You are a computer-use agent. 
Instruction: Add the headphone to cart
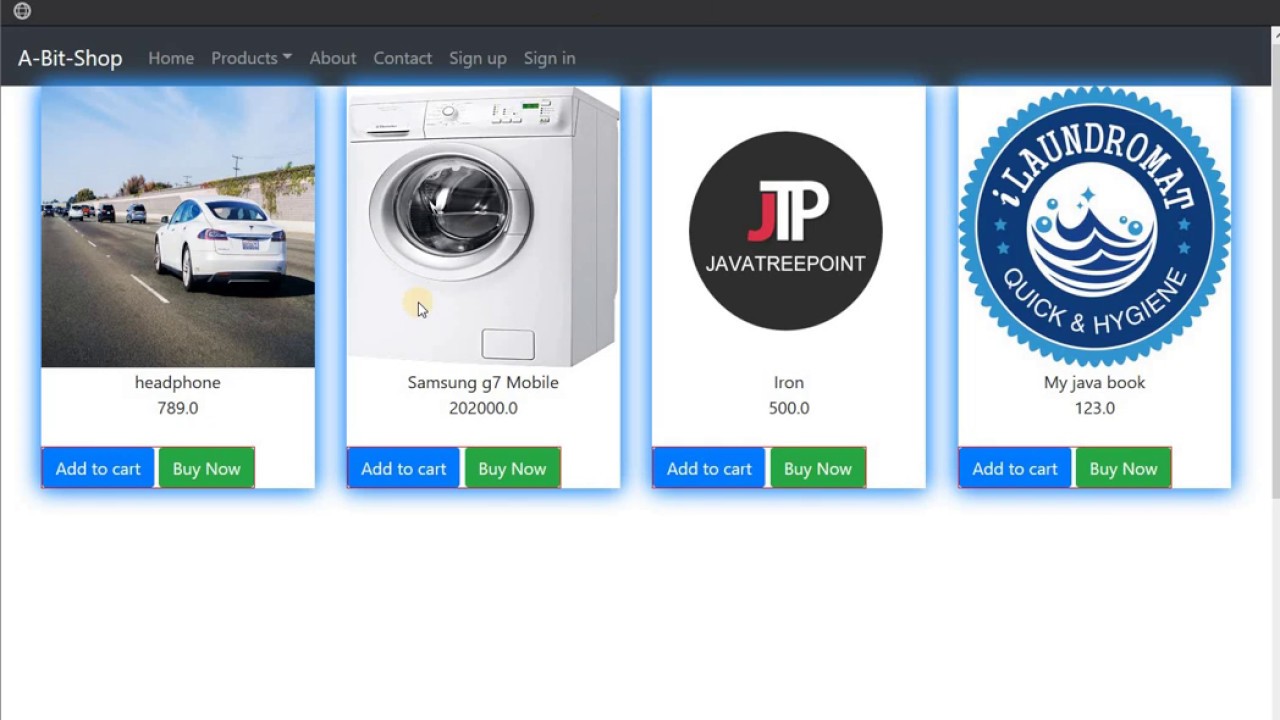98,468
